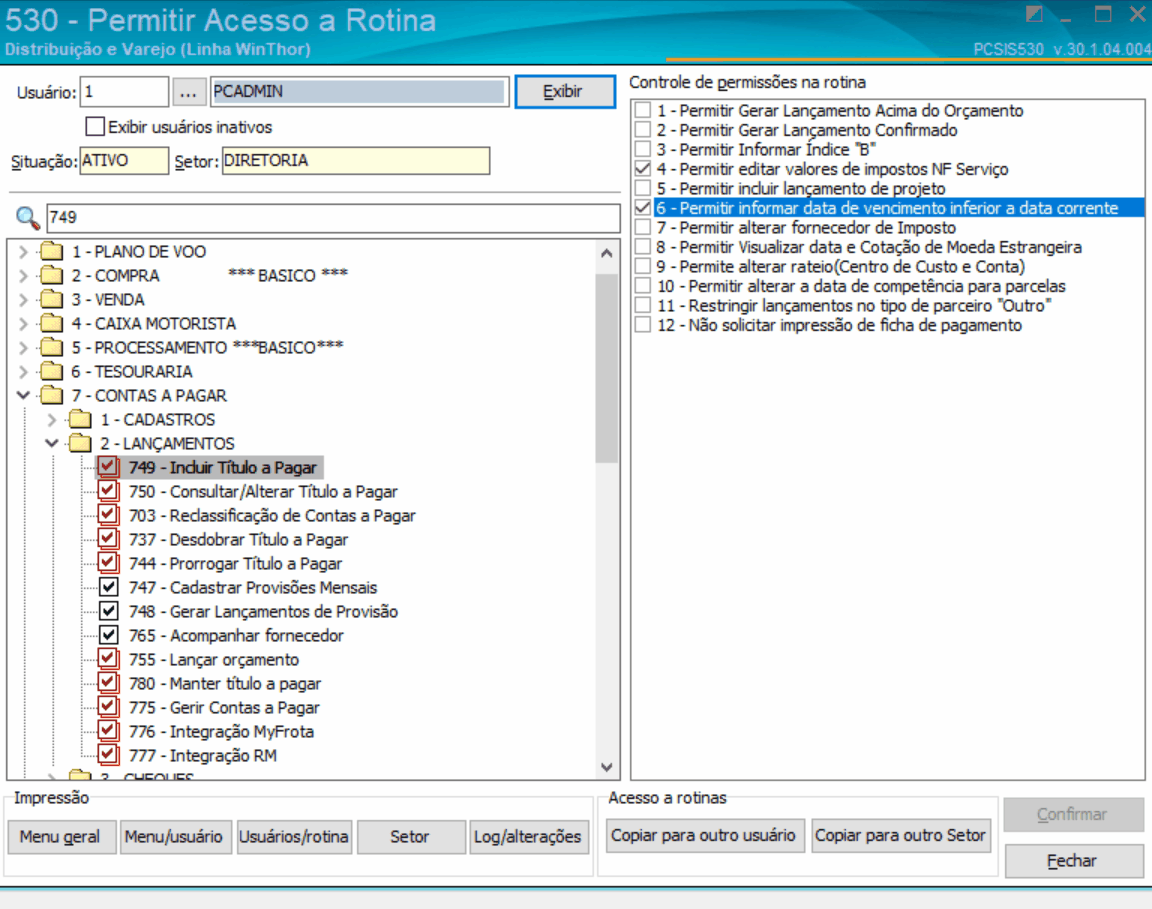Click the Usuários/rotina button
Viewport: 1152px width, 909px height.
(294, 836)
